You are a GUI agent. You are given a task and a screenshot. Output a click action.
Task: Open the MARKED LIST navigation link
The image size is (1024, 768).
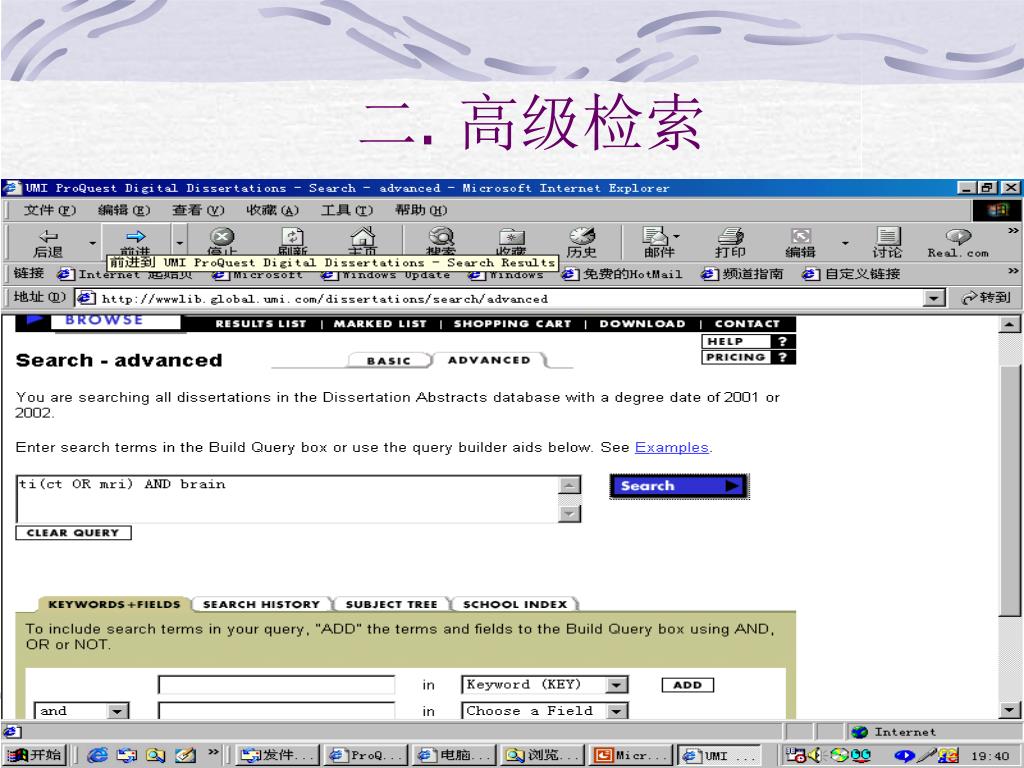point(380,323)
